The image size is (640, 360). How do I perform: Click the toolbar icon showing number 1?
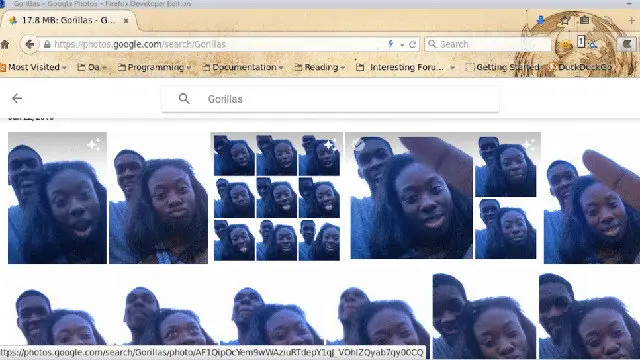(x=581, y=42)
